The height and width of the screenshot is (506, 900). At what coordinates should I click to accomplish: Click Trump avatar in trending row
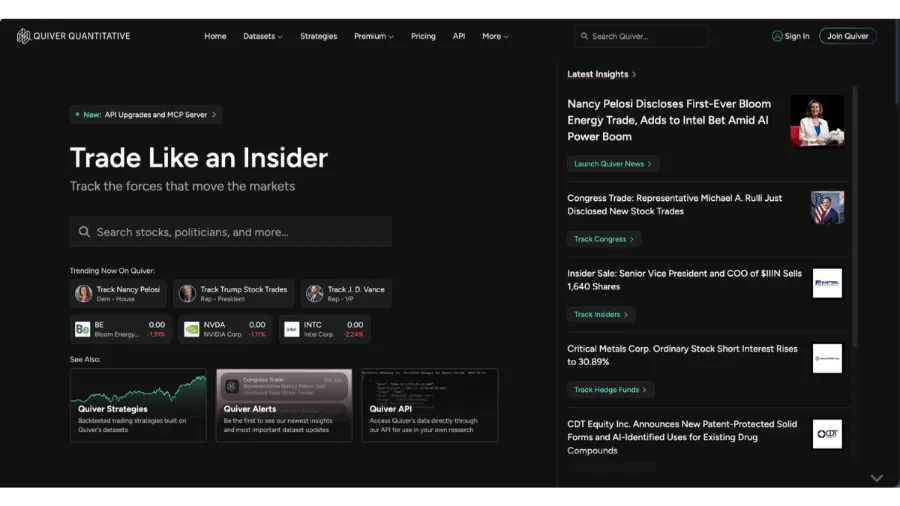pos(187,294)
